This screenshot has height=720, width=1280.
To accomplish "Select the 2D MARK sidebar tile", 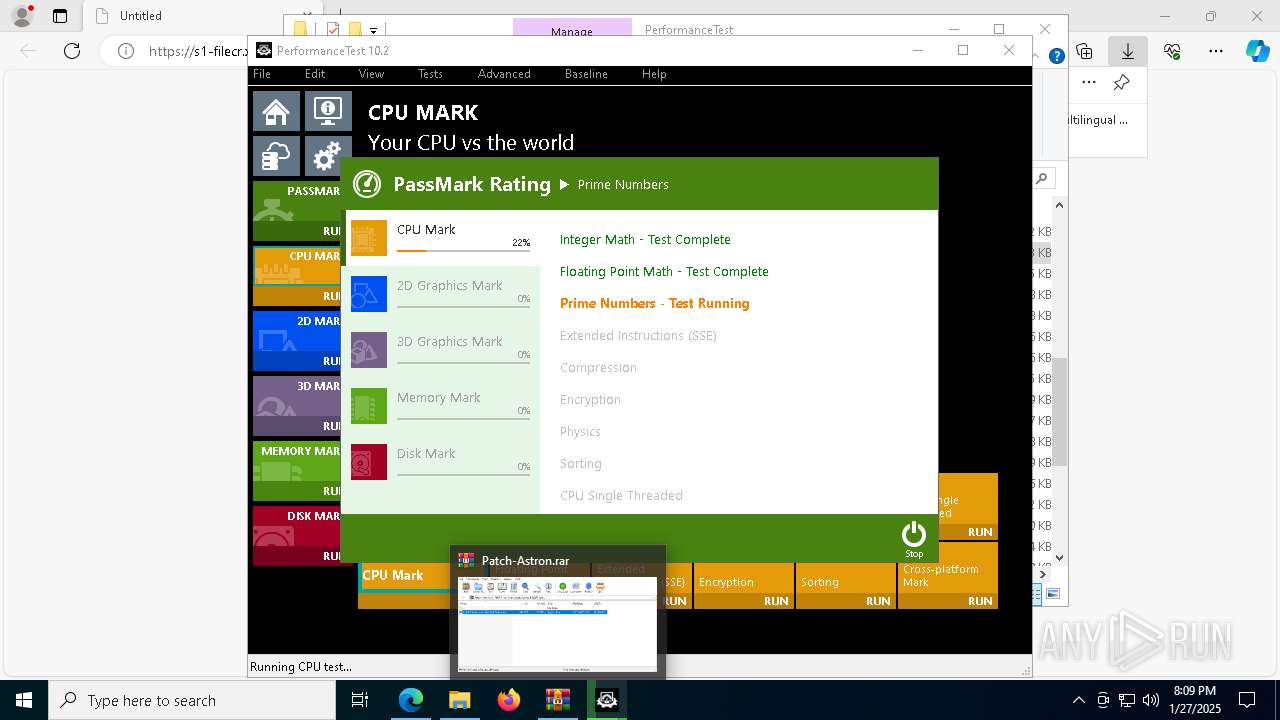I will point(297,340).
